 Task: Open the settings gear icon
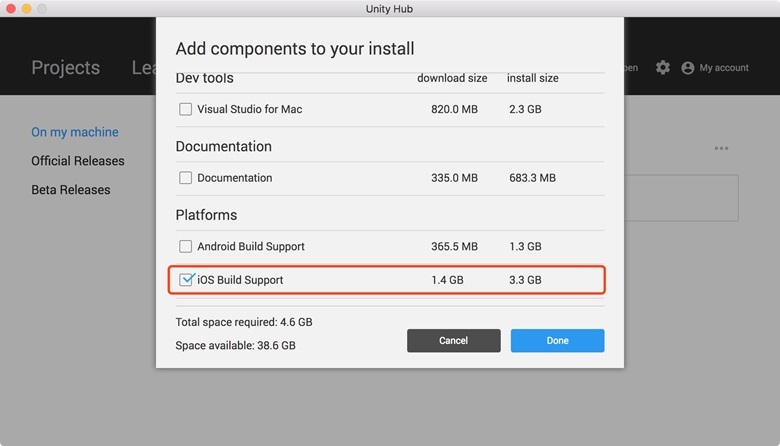point(662,68)
